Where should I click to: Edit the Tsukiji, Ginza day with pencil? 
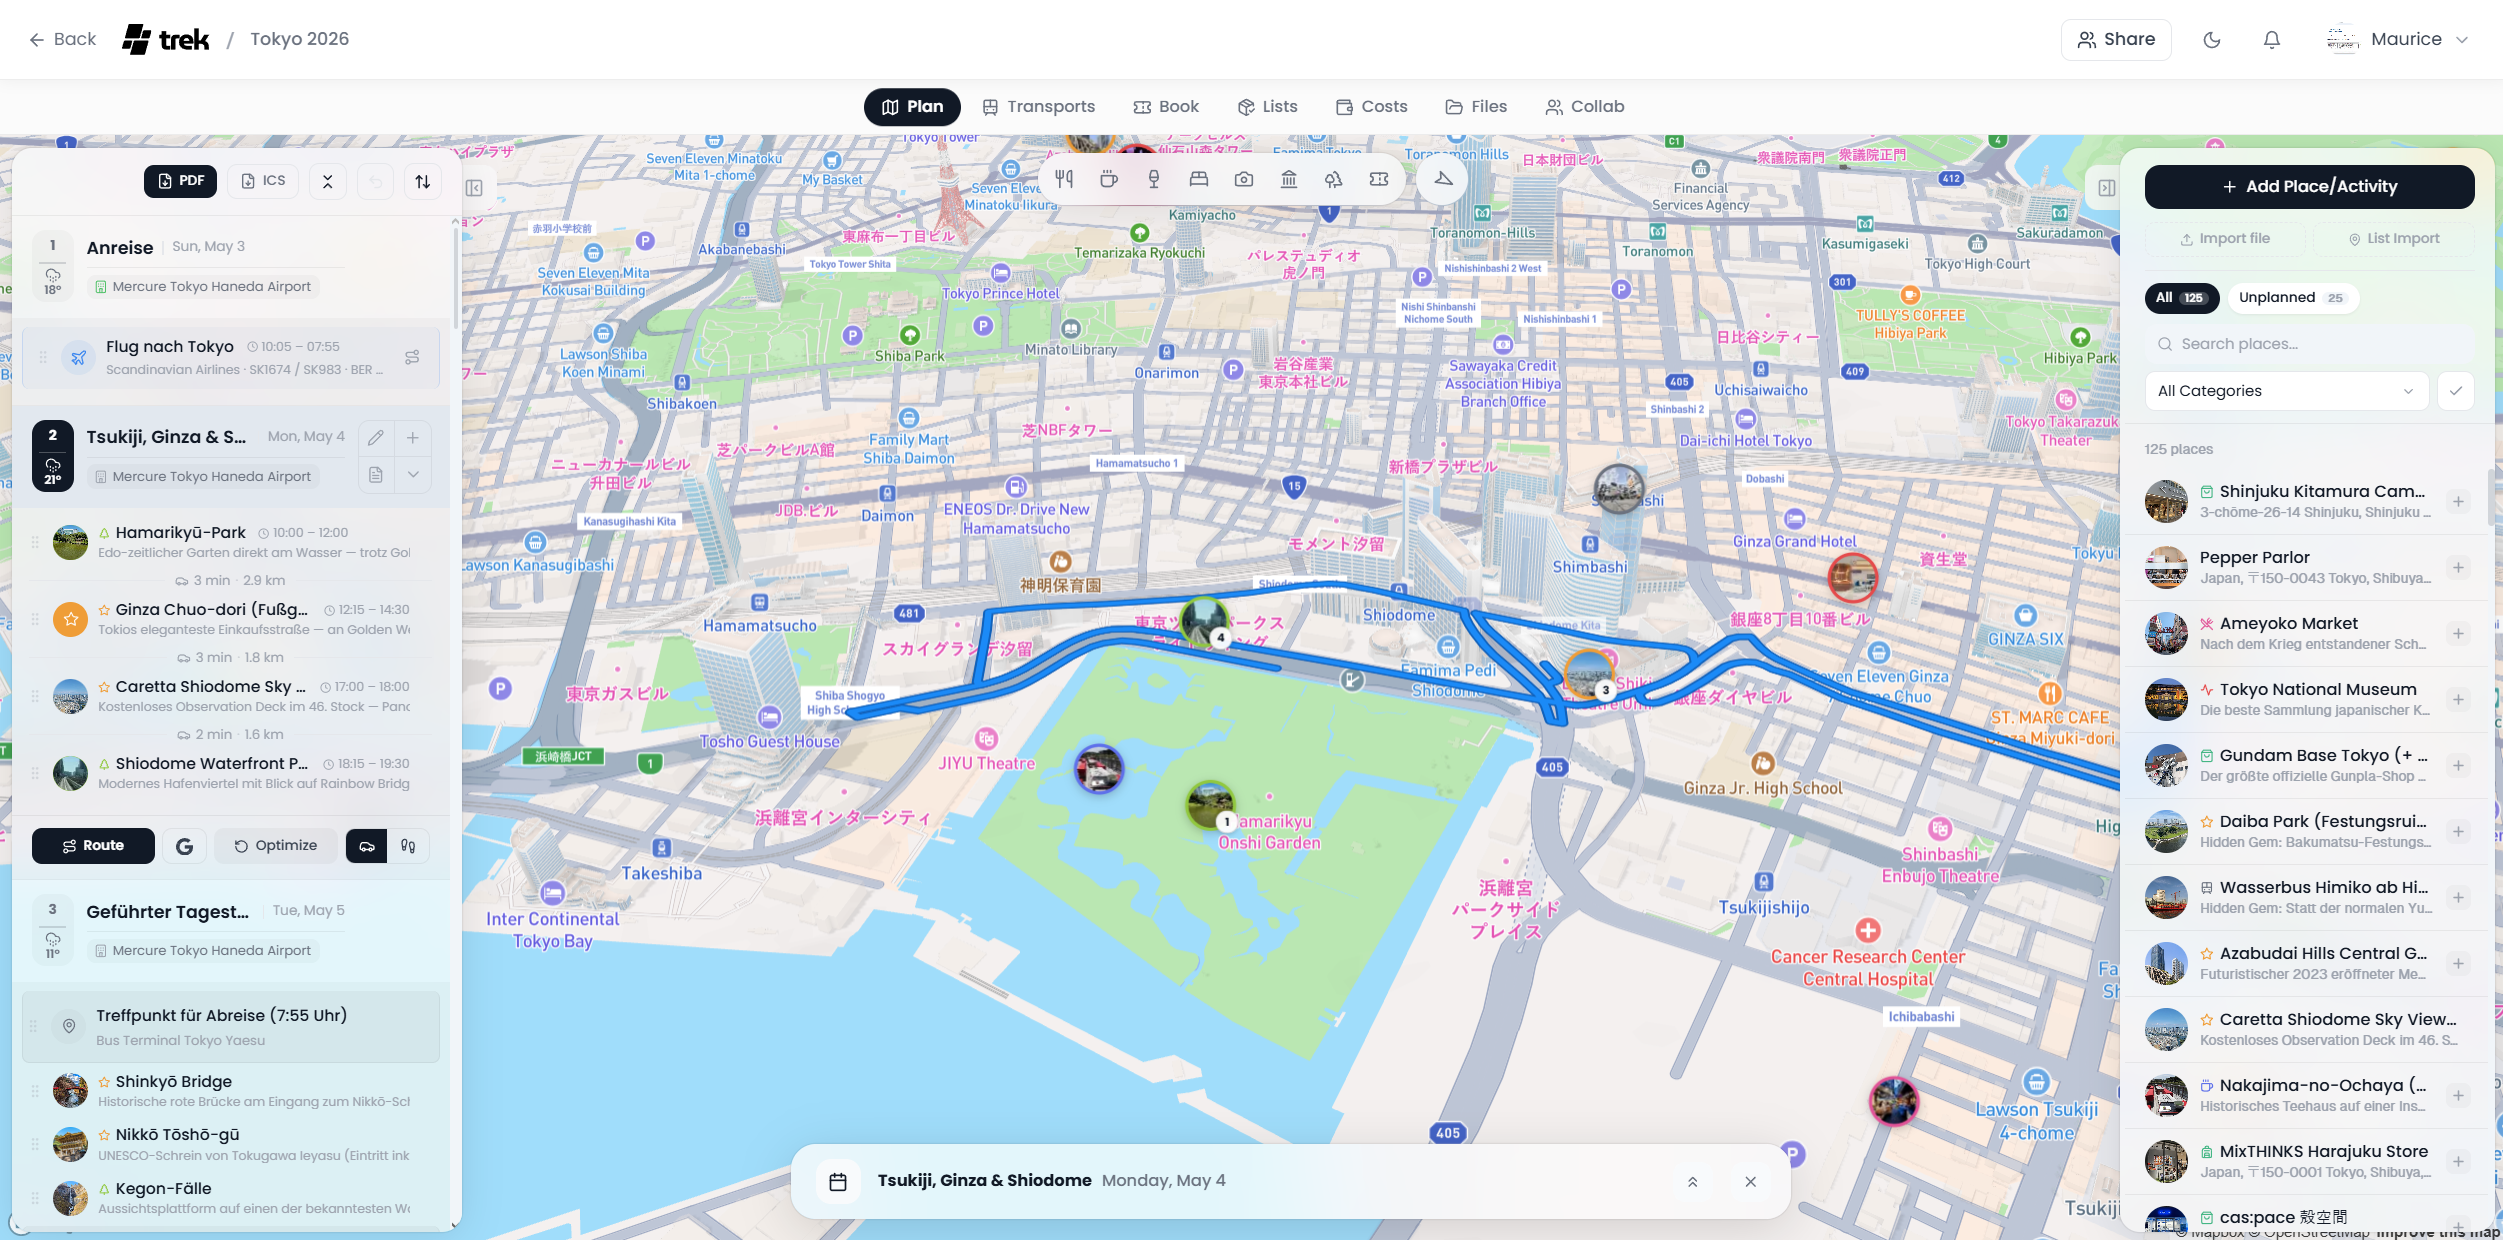[376, 437]
